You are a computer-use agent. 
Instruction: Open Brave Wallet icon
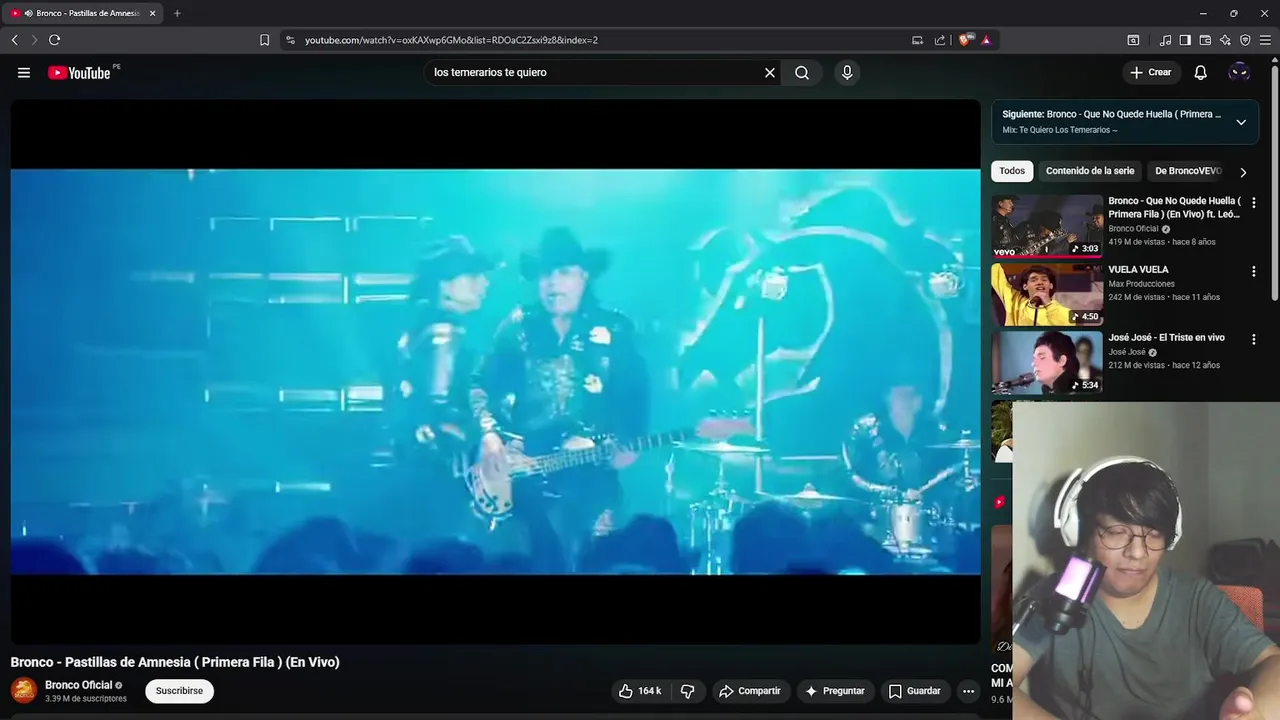pyautogui.click(x=1205, y=40)
